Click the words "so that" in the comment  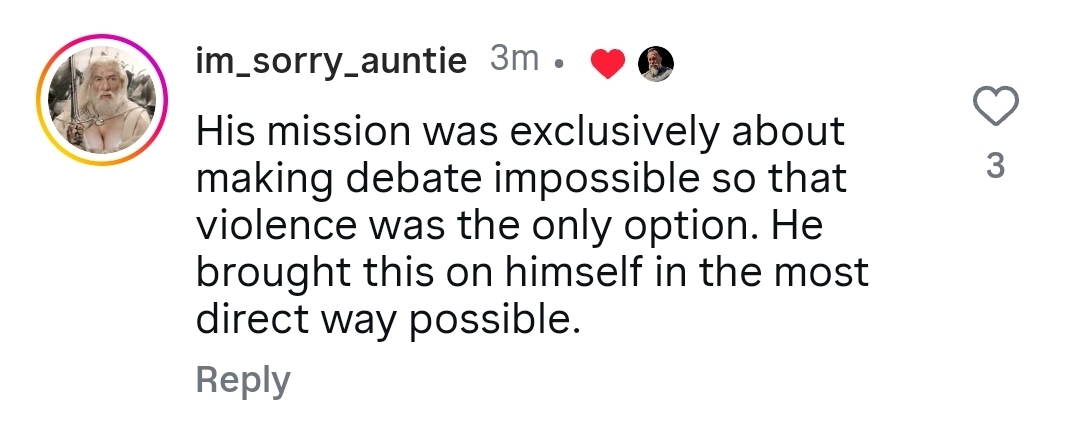(785, 179)
